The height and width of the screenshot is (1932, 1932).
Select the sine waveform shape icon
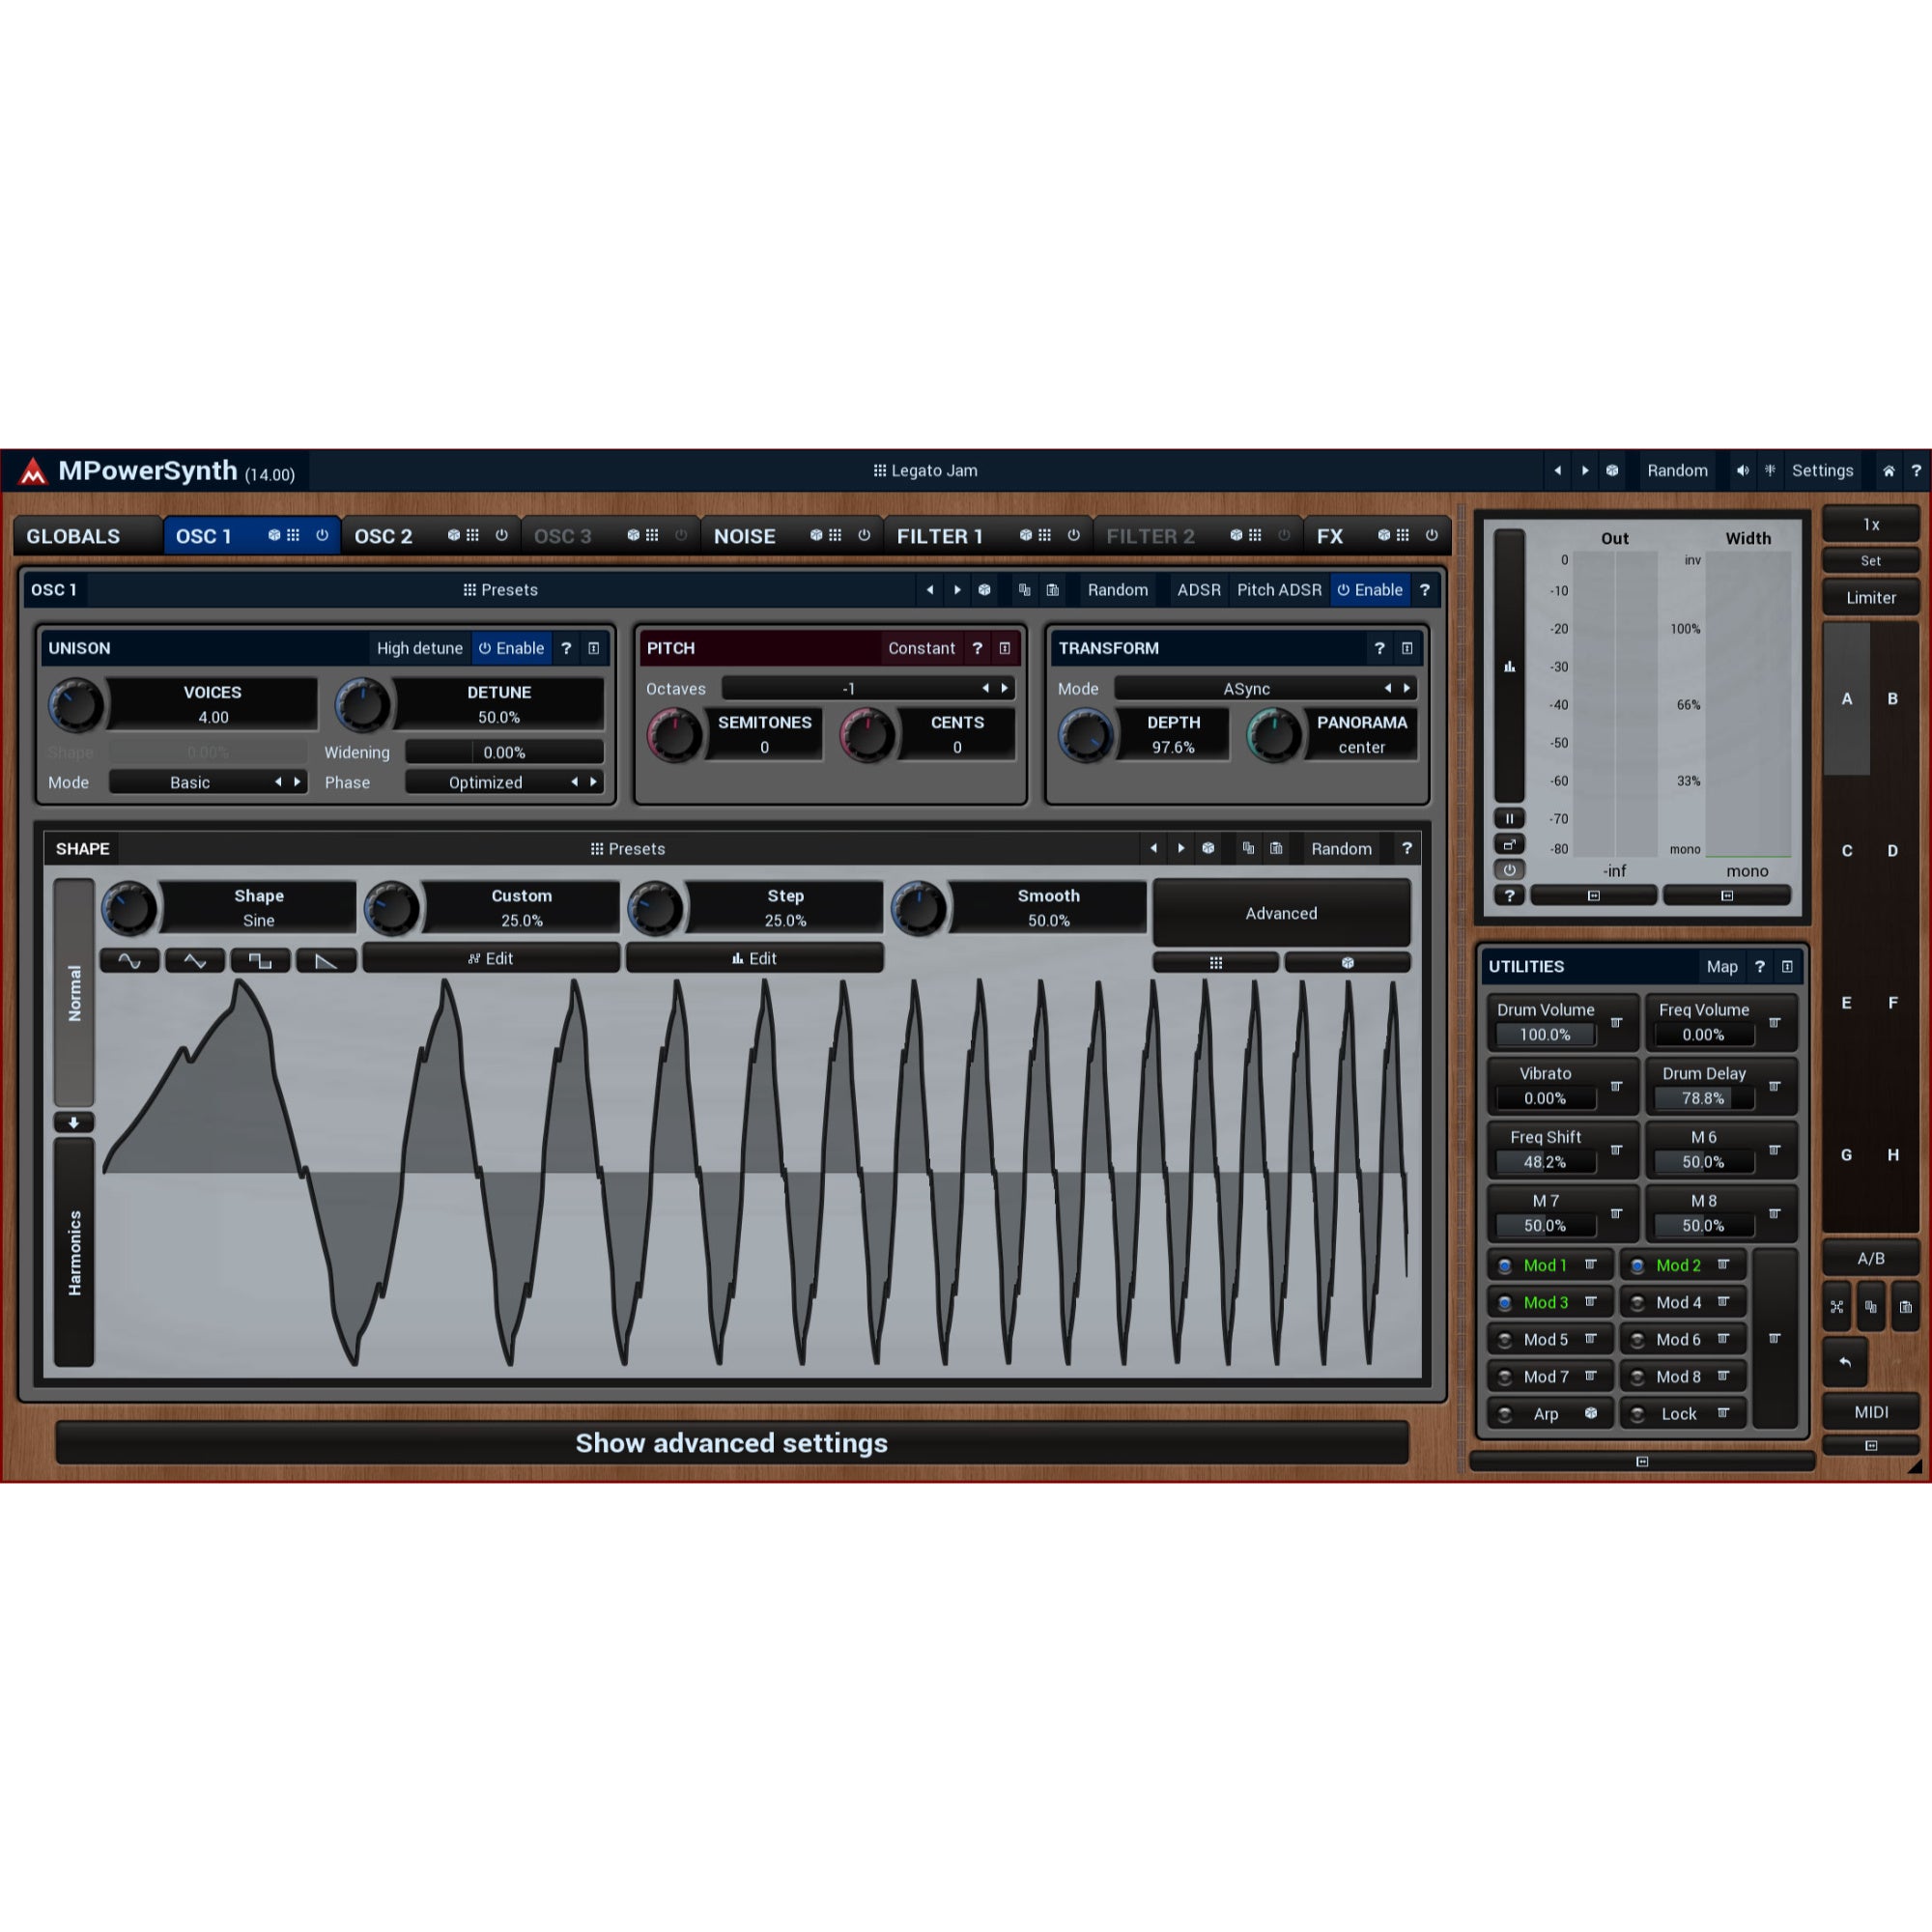click(x=130, y=961)
